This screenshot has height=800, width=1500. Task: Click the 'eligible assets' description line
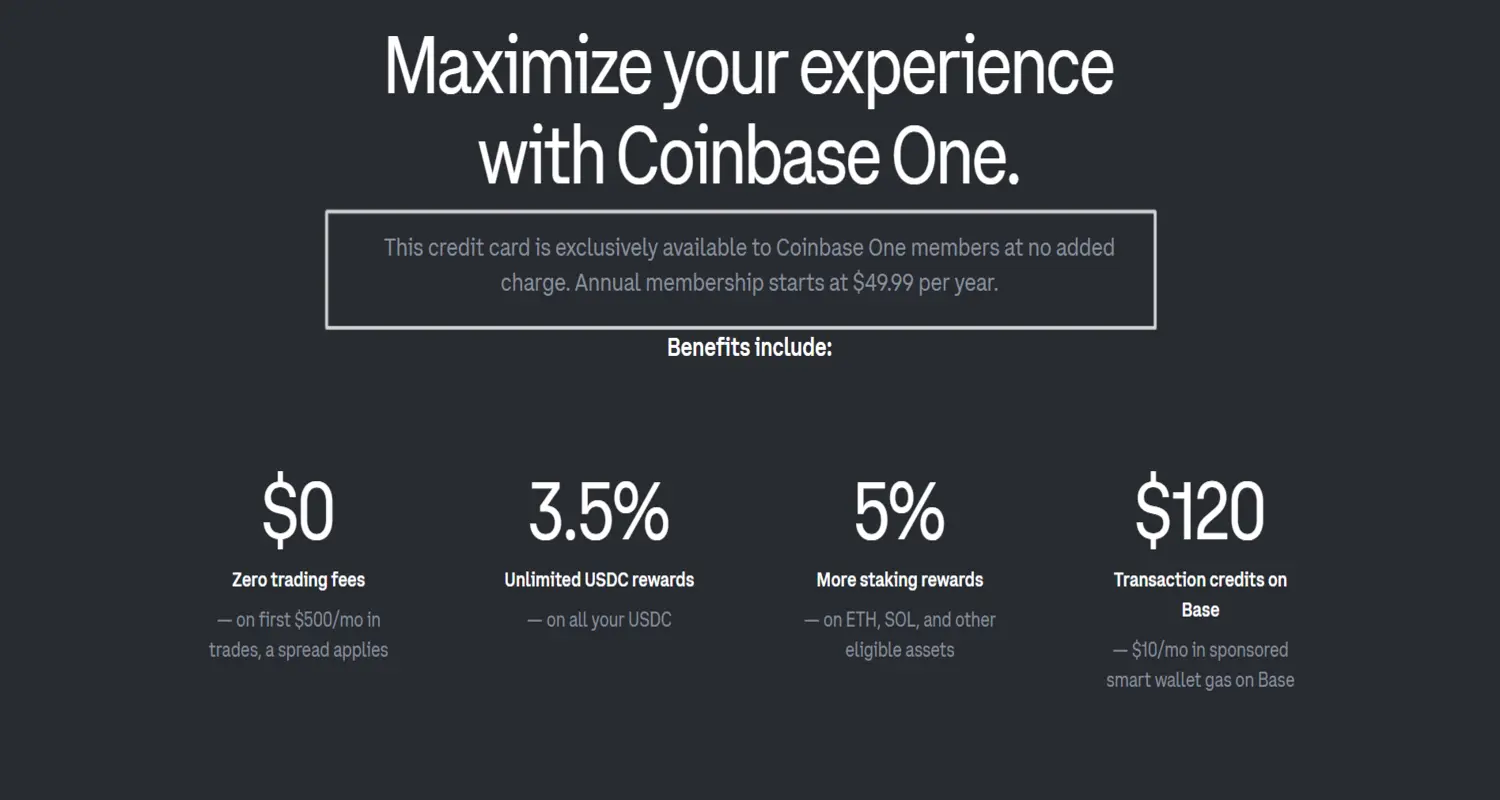pyautogui.click(x=899, y=650)
